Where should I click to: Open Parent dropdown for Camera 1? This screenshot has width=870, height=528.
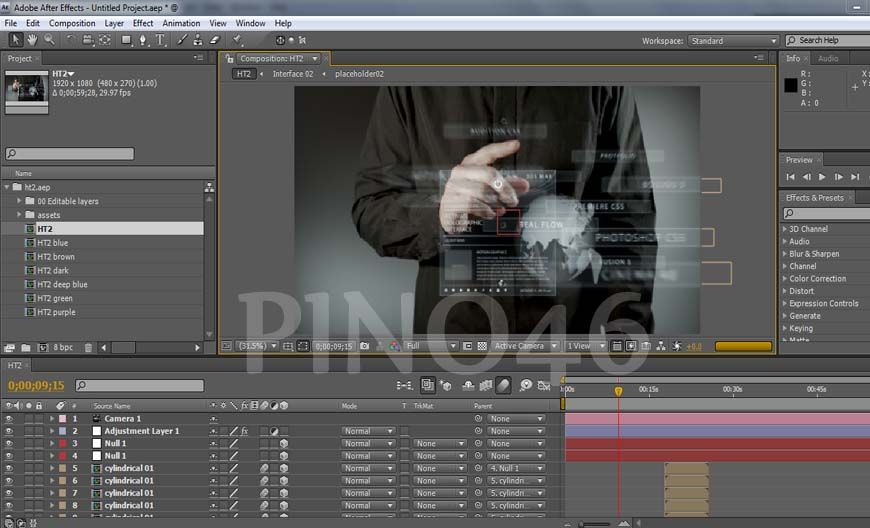[516, 419]
